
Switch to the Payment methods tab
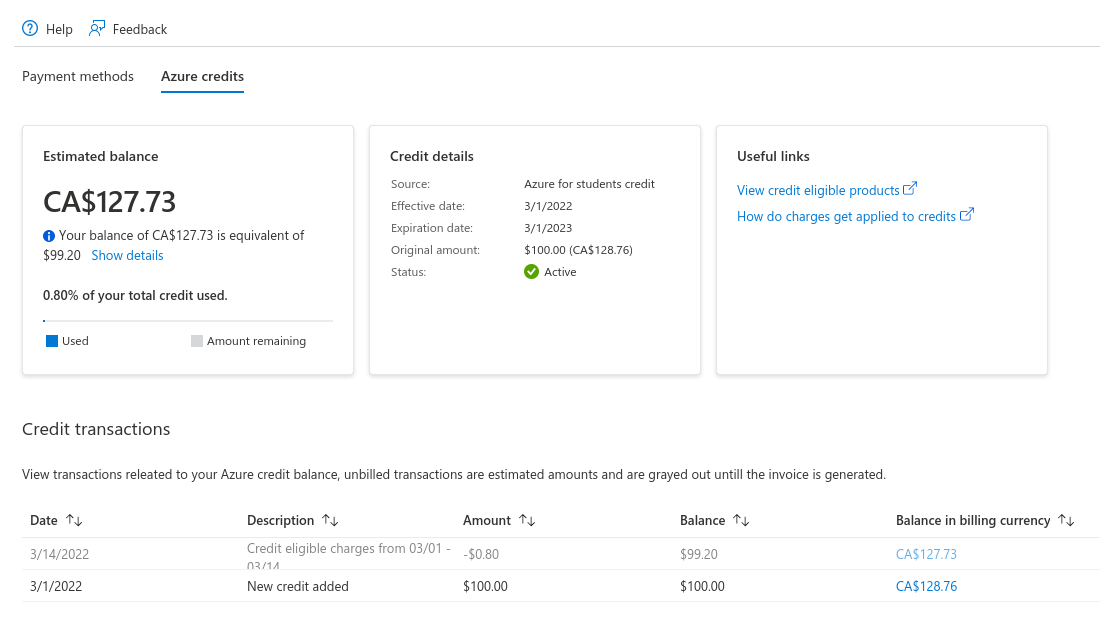[x=77, y=76]
